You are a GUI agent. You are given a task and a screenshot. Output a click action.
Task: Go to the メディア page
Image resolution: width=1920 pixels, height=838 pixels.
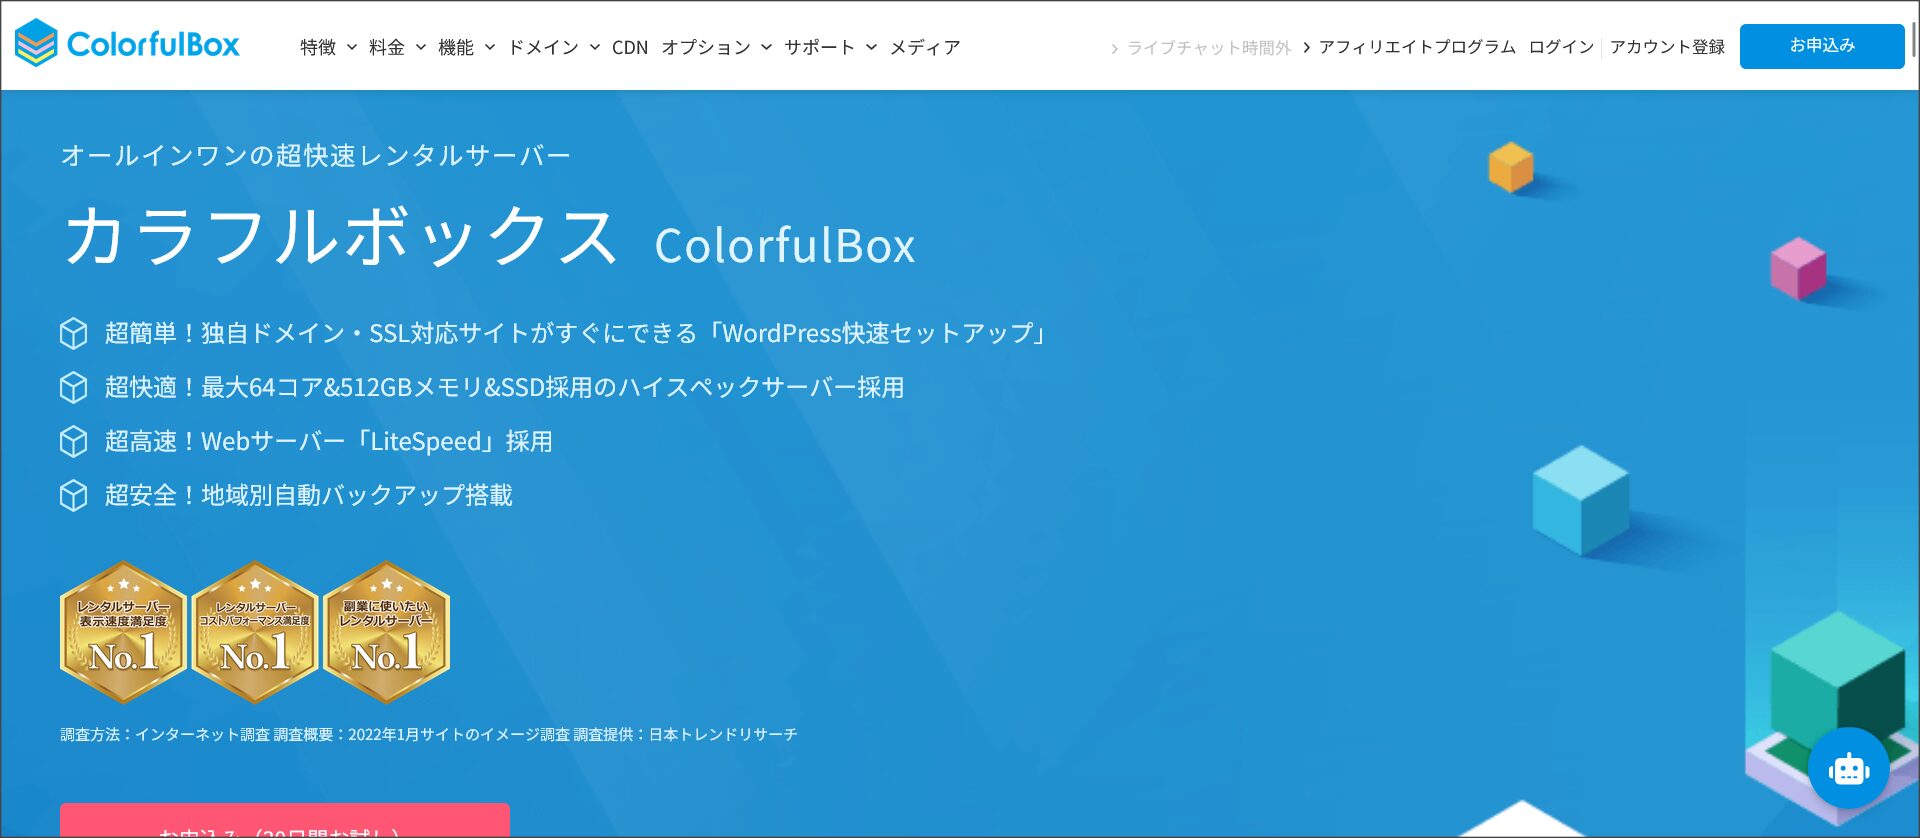tap(925, 47)
